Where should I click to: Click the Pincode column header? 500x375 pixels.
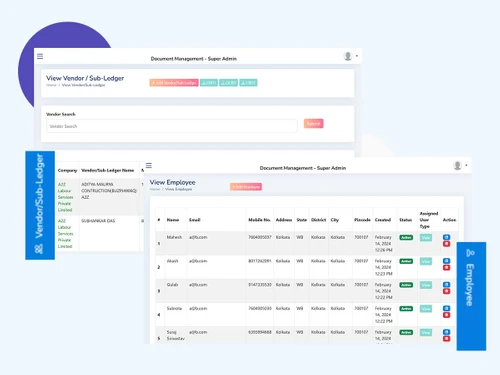point(362,220)
